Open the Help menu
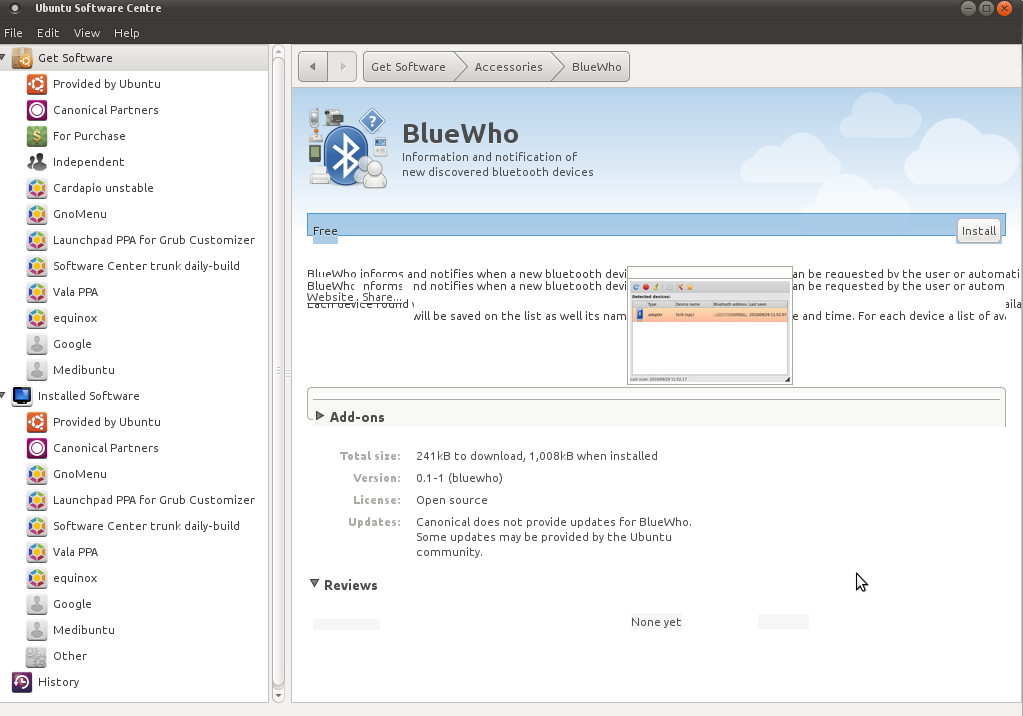Image resolution: width=1023 pixels, height=716 pixels. 127,33
